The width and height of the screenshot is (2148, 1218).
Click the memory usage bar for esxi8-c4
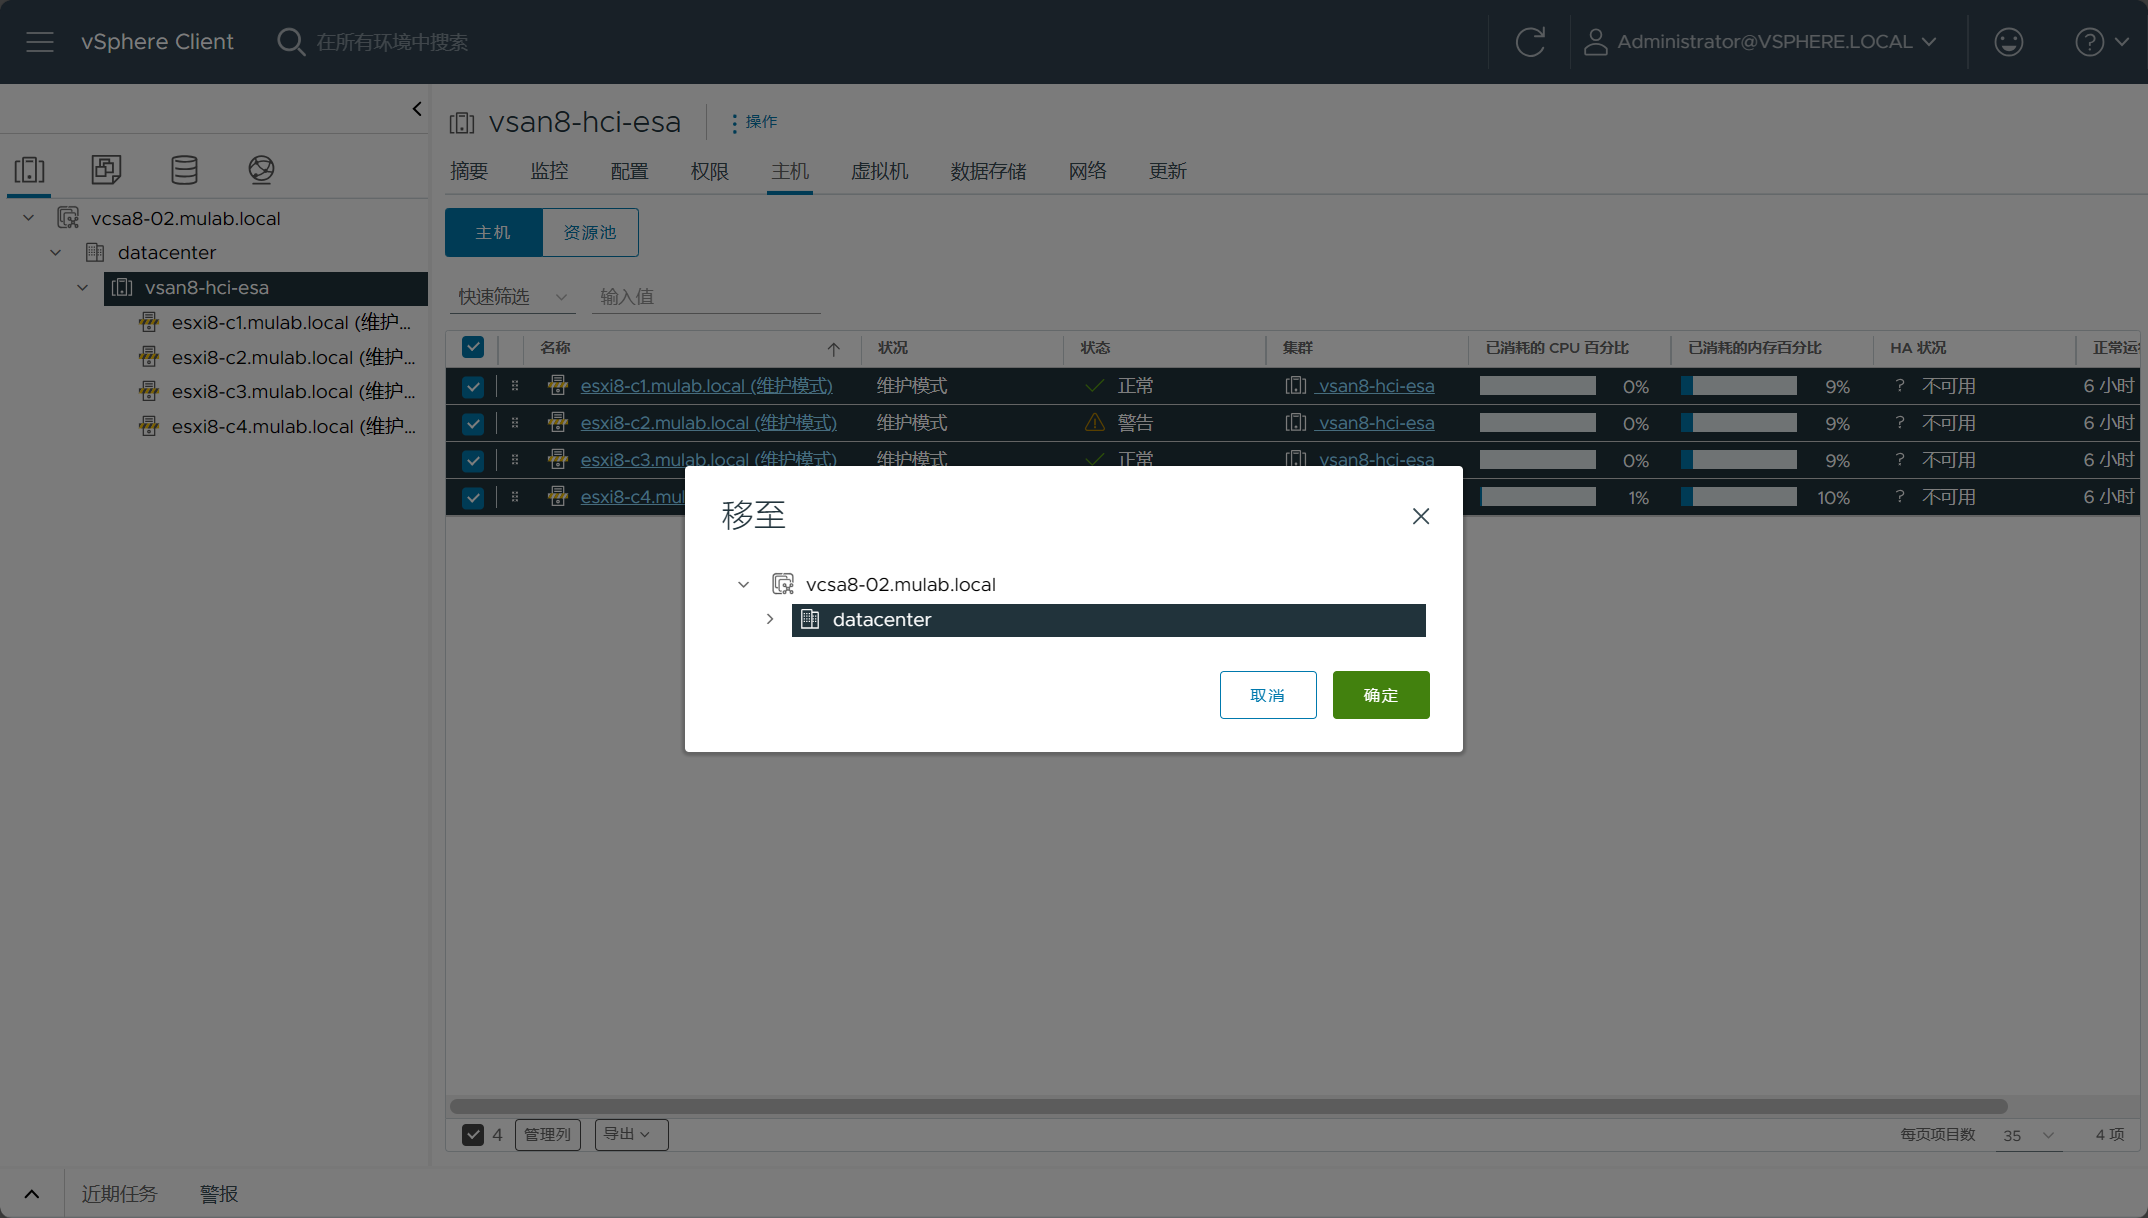(x=1739, y=497)
